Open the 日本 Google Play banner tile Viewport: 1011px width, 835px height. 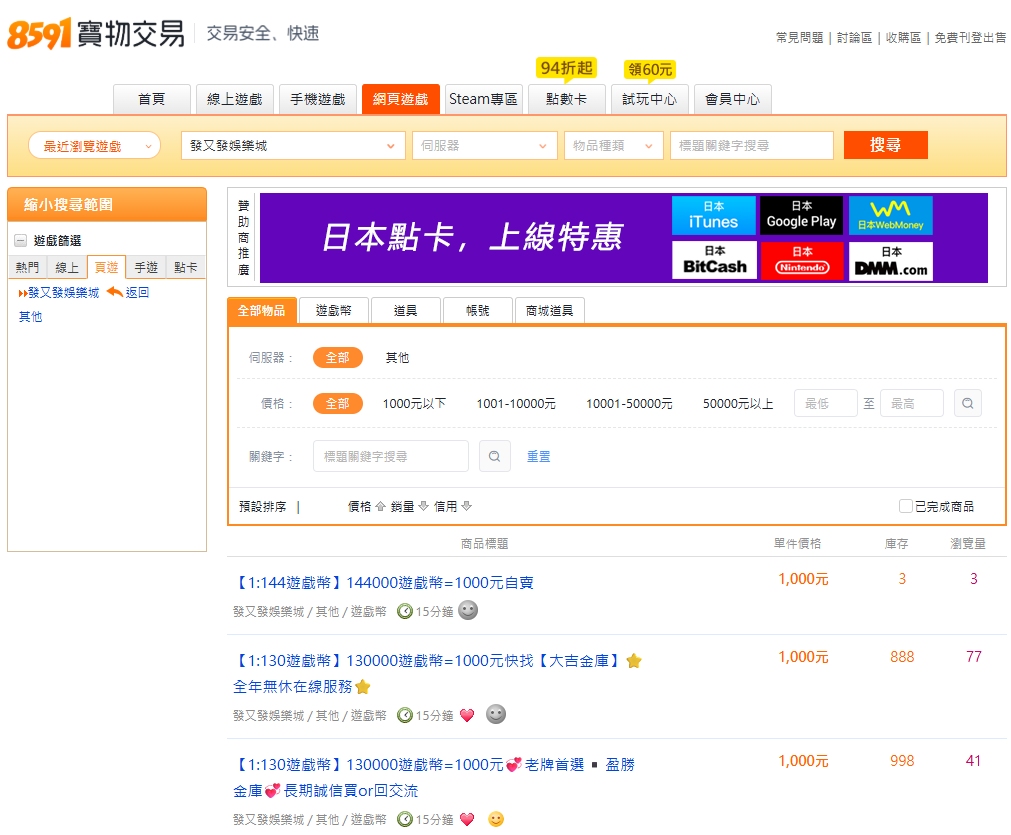801,215
